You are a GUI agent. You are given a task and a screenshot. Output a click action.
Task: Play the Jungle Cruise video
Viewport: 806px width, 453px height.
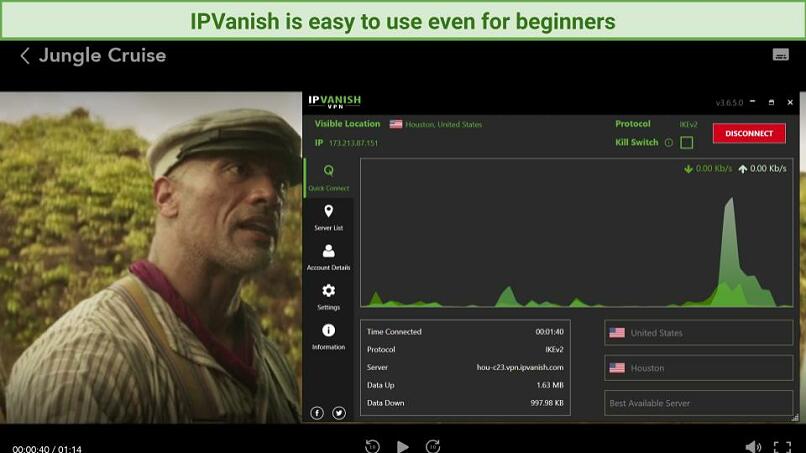click(402, 446)
